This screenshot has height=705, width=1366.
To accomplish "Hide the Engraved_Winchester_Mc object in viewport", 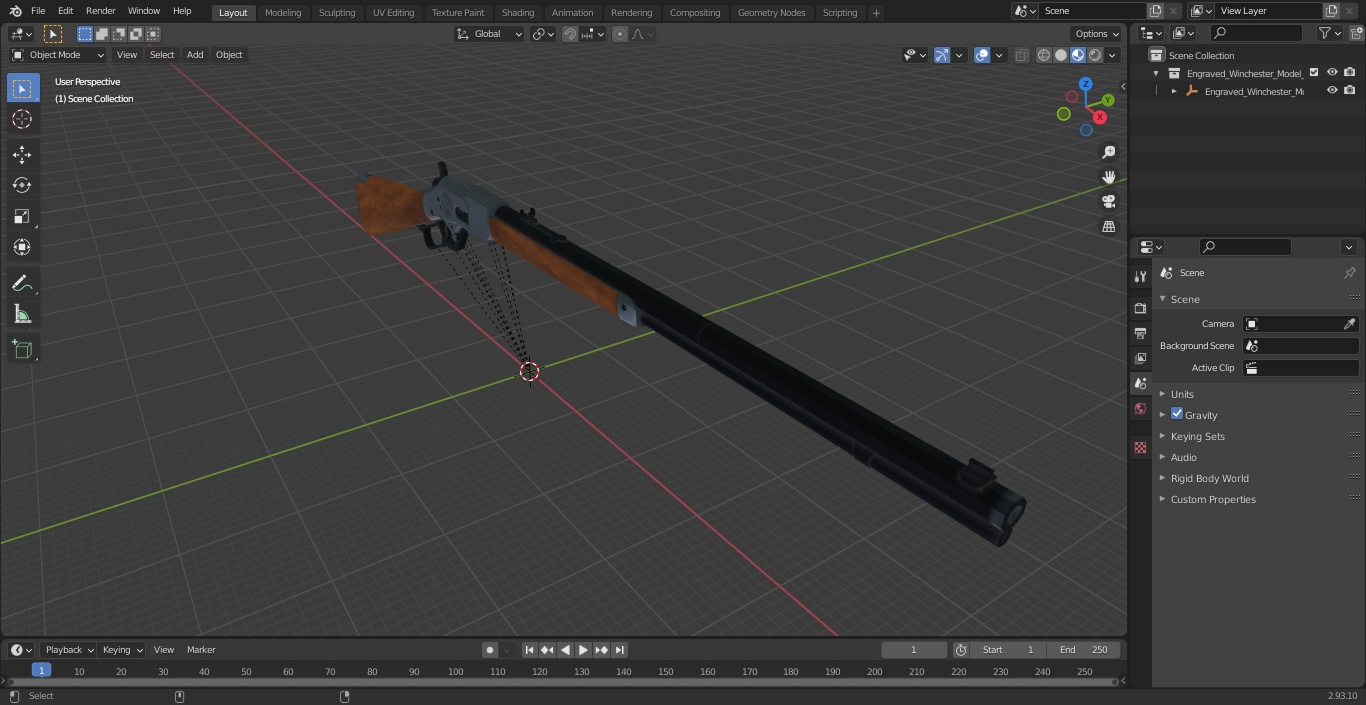I will [x=1332, y=90].
